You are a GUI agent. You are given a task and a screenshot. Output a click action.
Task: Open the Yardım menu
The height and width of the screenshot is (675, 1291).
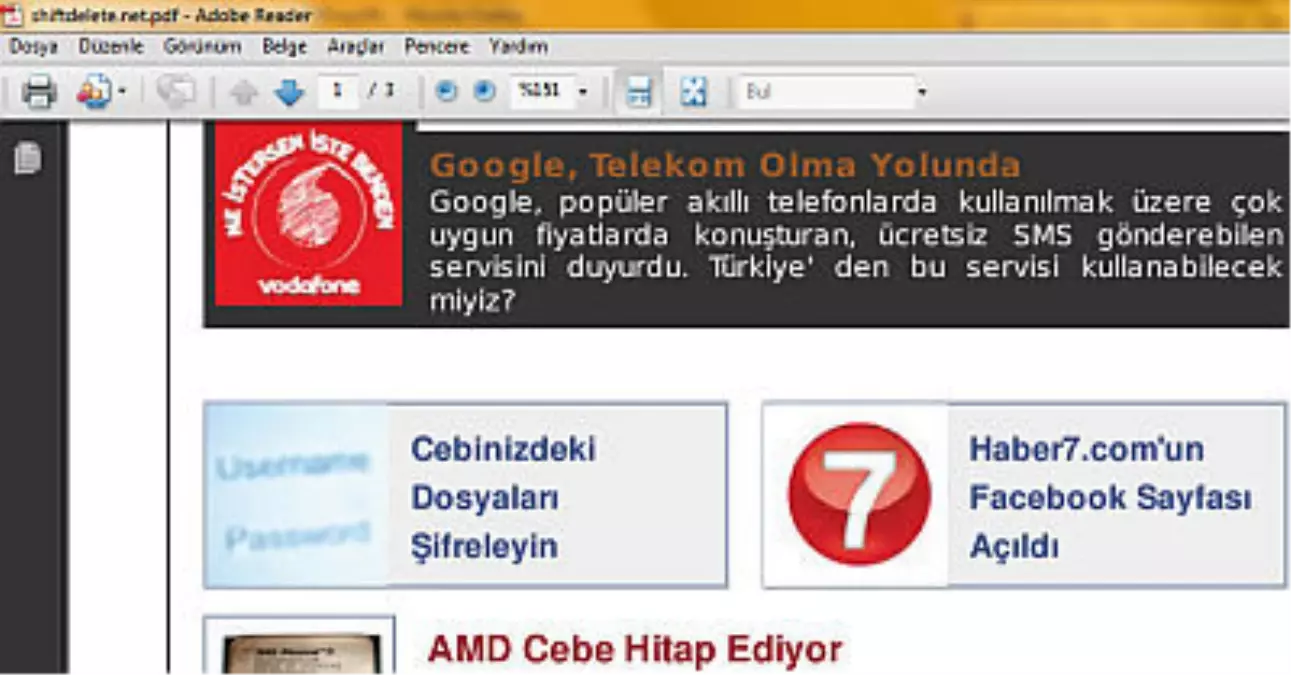pos(518,47)
